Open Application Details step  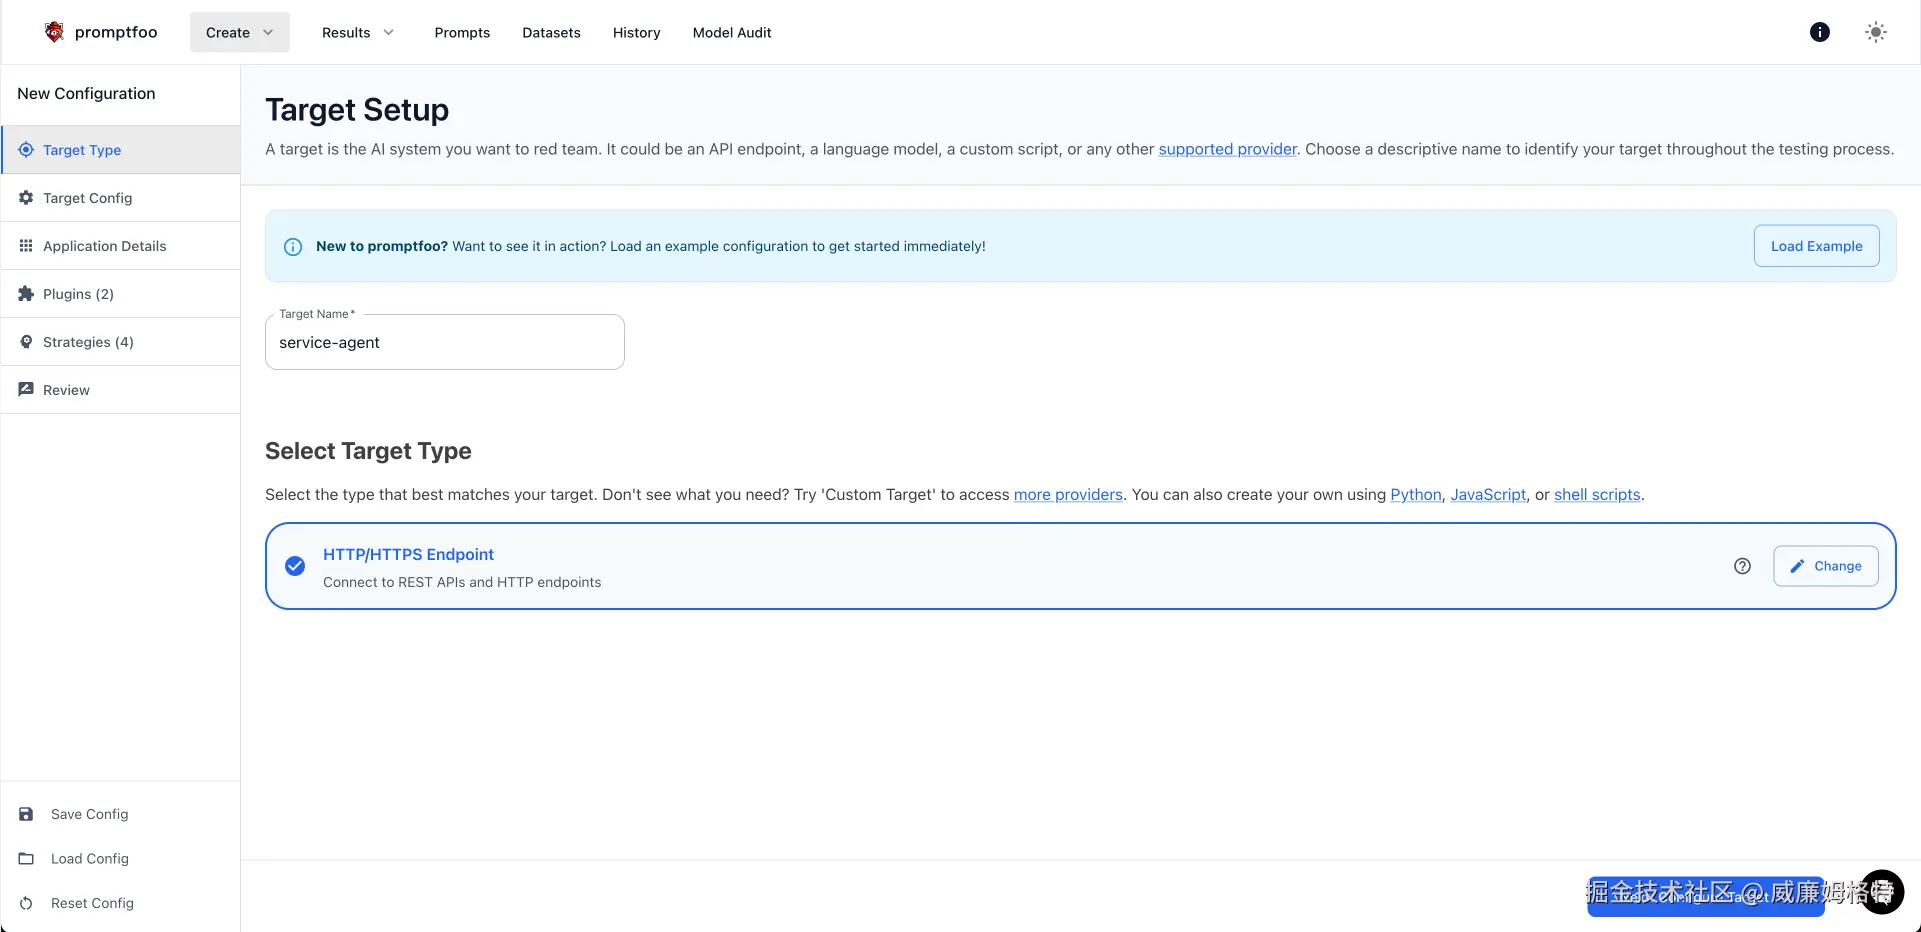pos(104,246)
